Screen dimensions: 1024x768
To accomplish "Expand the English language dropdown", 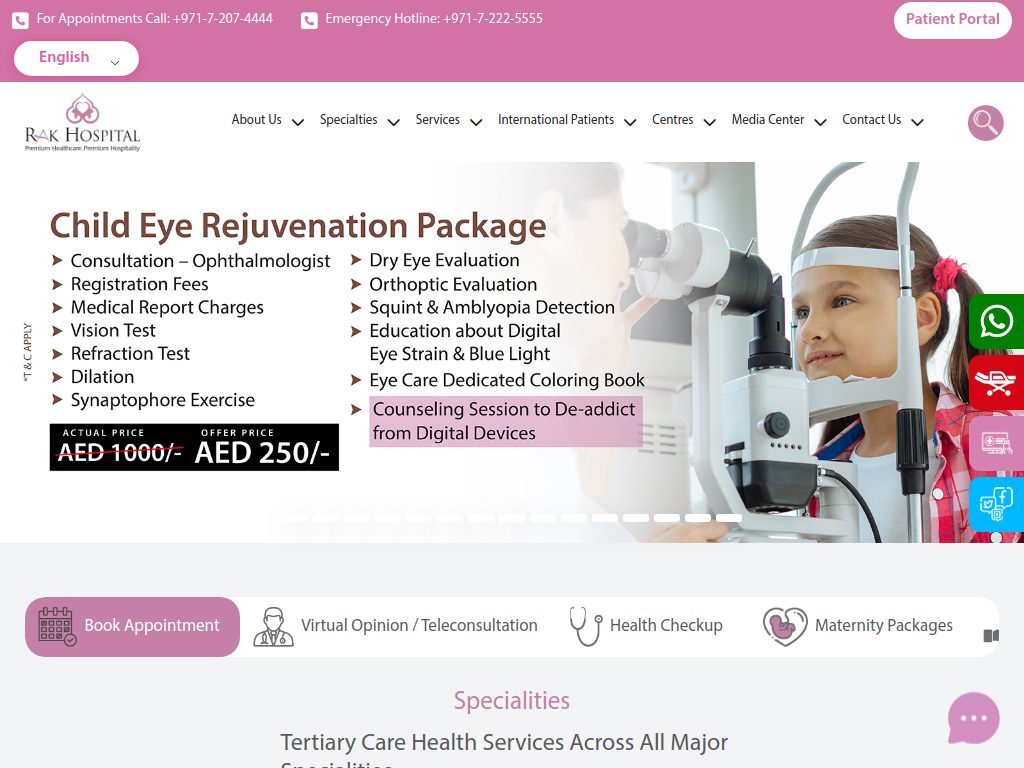I will (76, 58).
